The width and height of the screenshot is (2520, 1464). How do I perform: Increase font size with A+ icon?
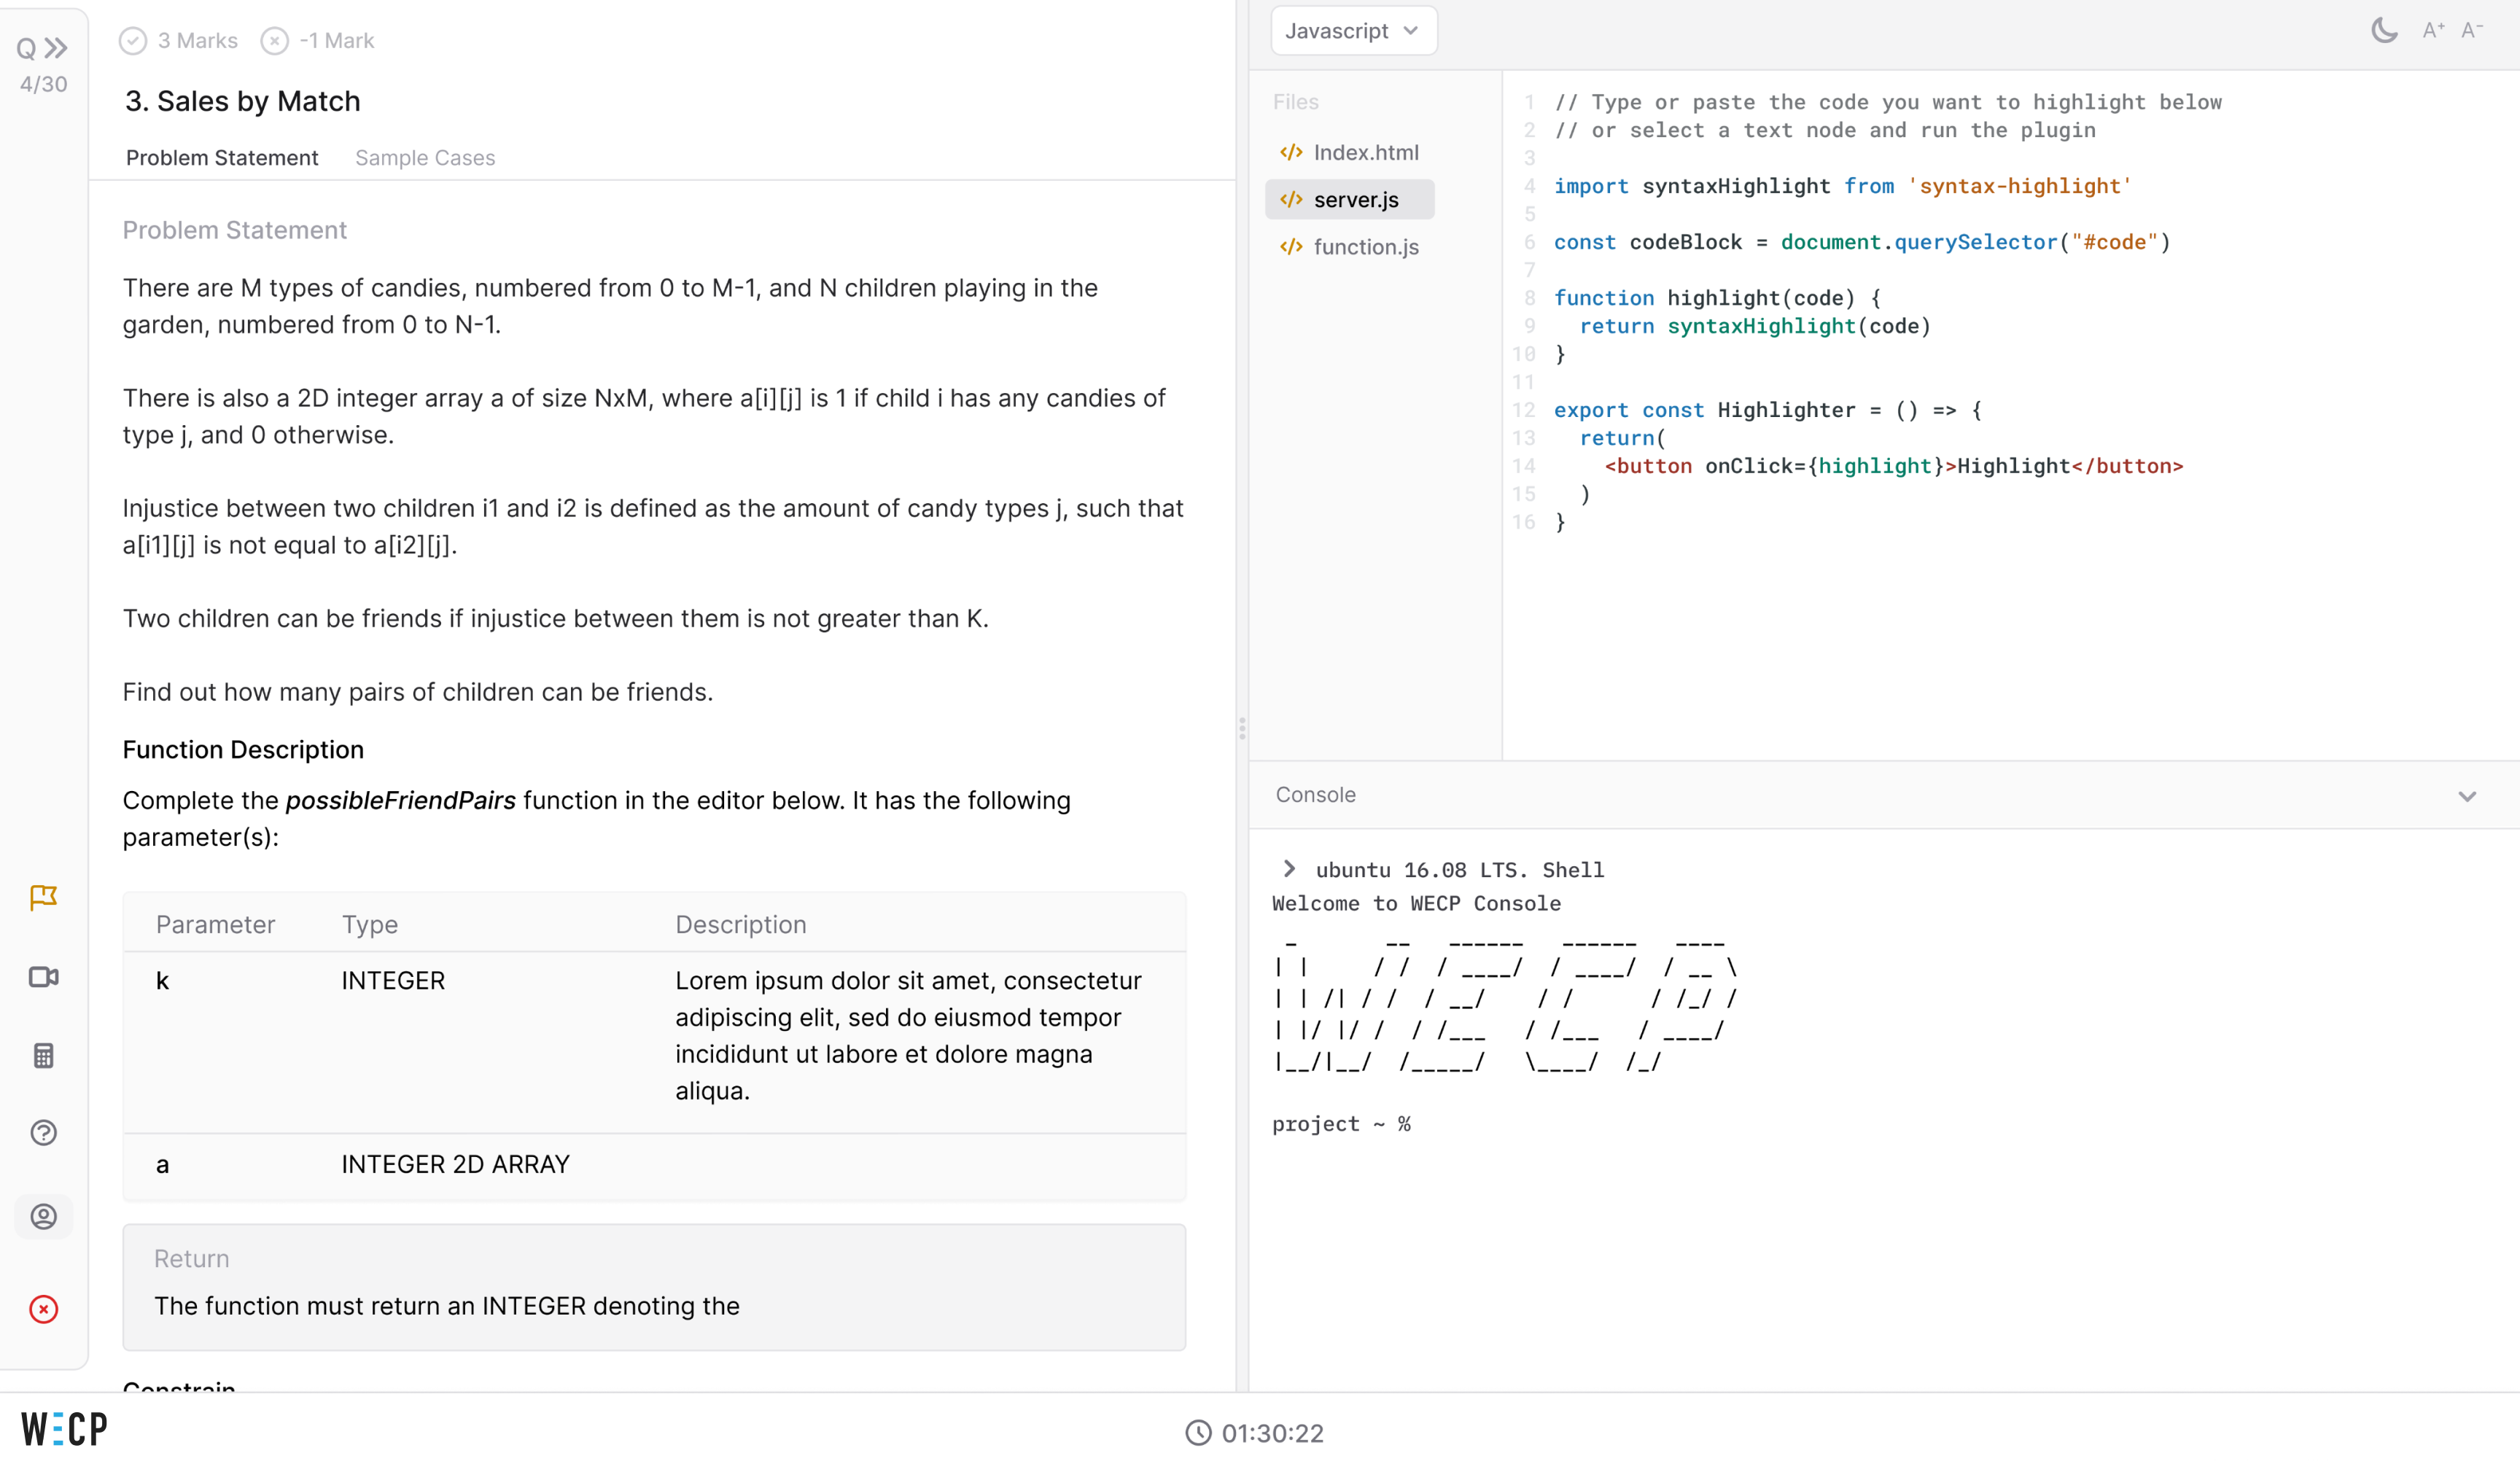coord(2433,30)
